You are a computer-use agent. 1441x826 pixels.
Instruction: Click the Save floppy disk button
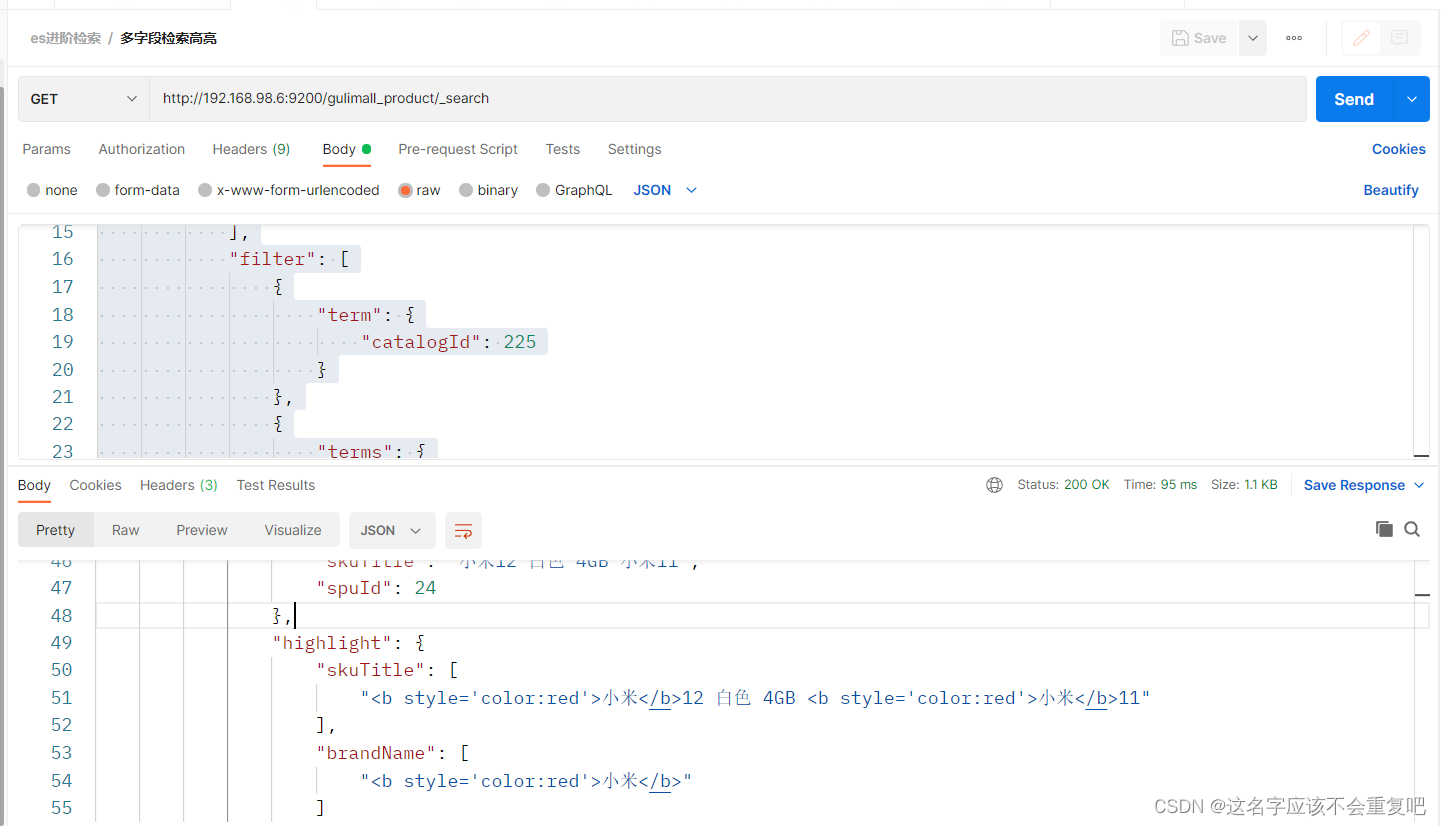point(1200,38)
